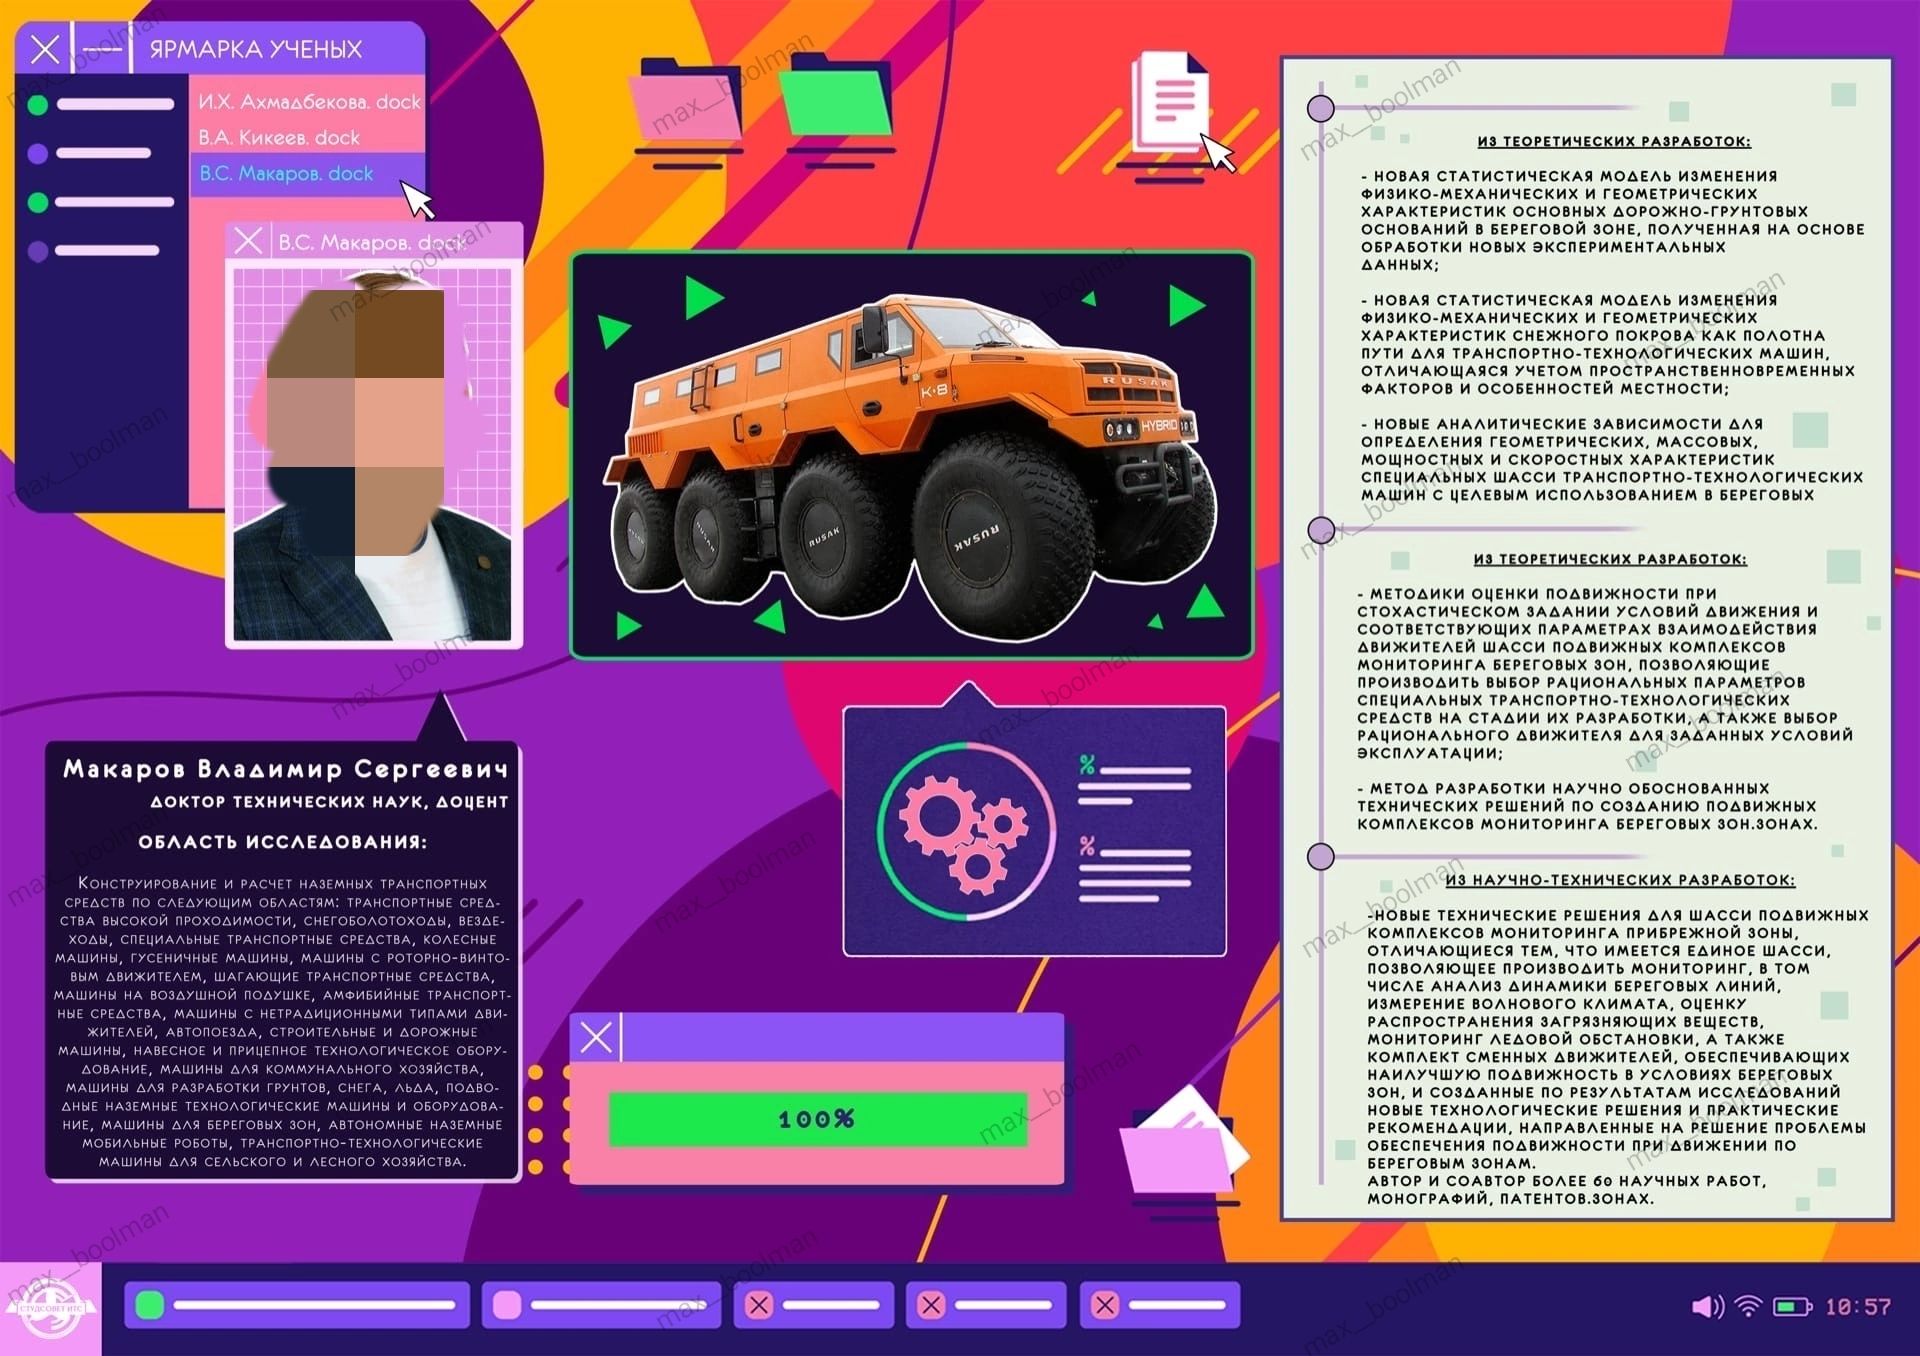Click the paragraph НОВЫЕ АНАЛИТИЧЕСКИЕ ЗАВИСИМОСТИ
Viewport: 1920px width, 1356px height.
[x=1612, y=459]
